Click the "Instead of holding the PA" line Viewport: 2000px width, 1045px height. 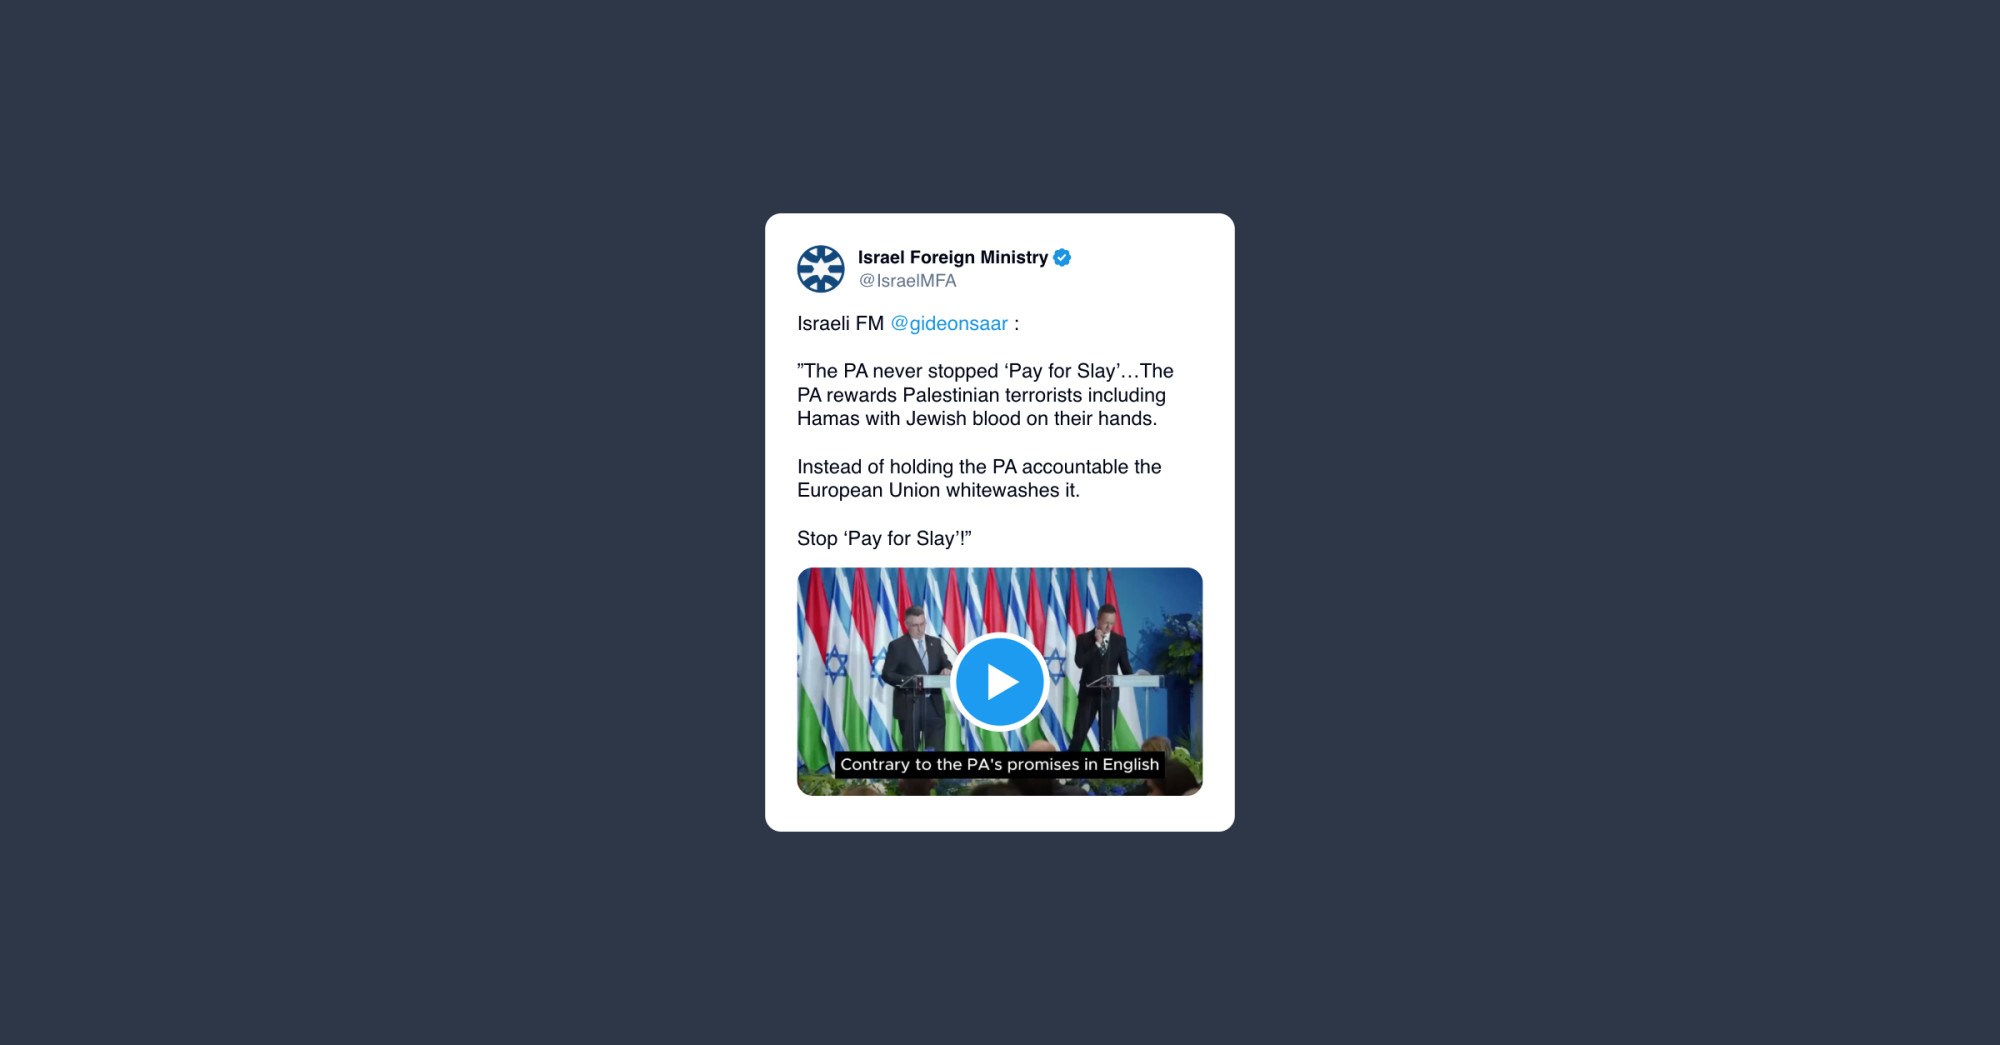(979, 467)
